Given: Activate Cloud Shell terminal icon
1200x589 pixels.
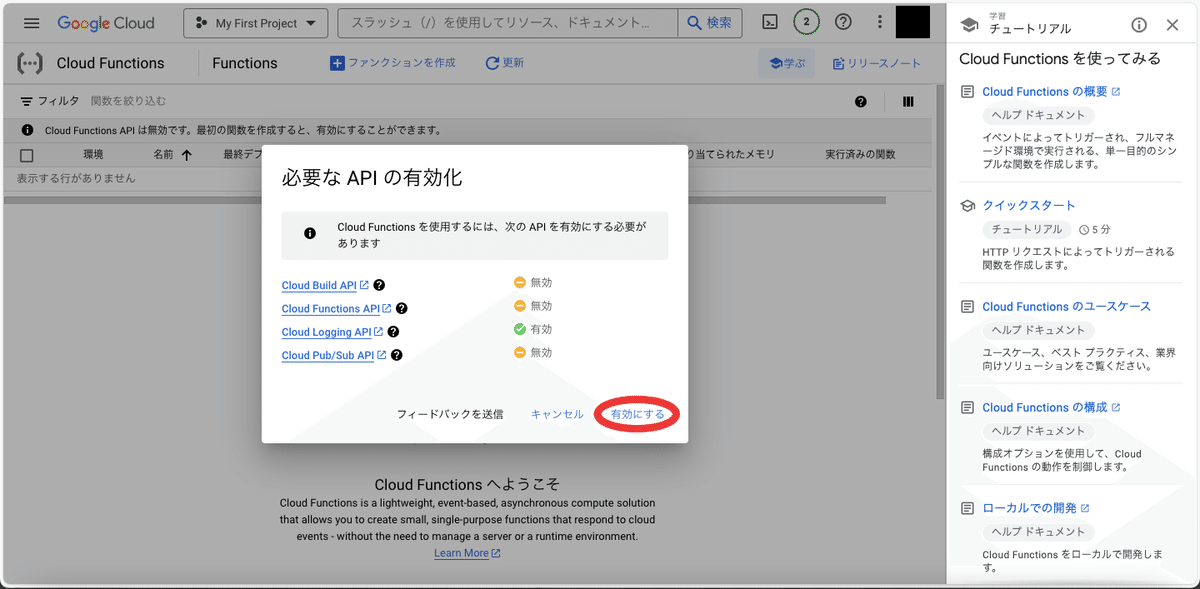Looking at the screenshot, I should coord(770,23).
